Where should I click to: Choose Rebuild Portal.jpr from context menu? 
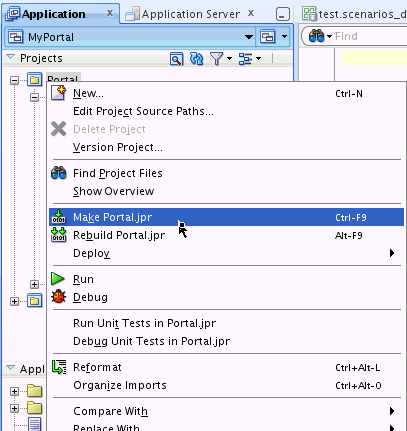(x=226, y=235)
